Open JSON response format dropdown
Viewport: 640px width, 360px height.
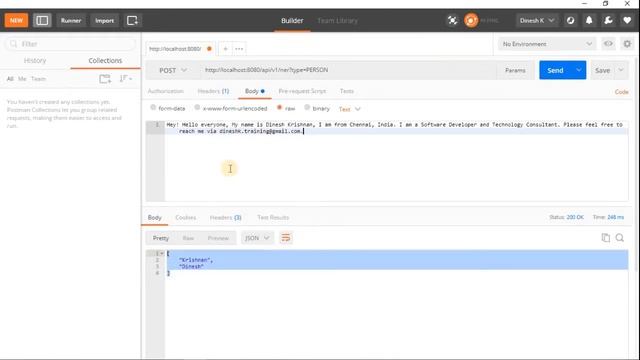(x=257, y=238)
